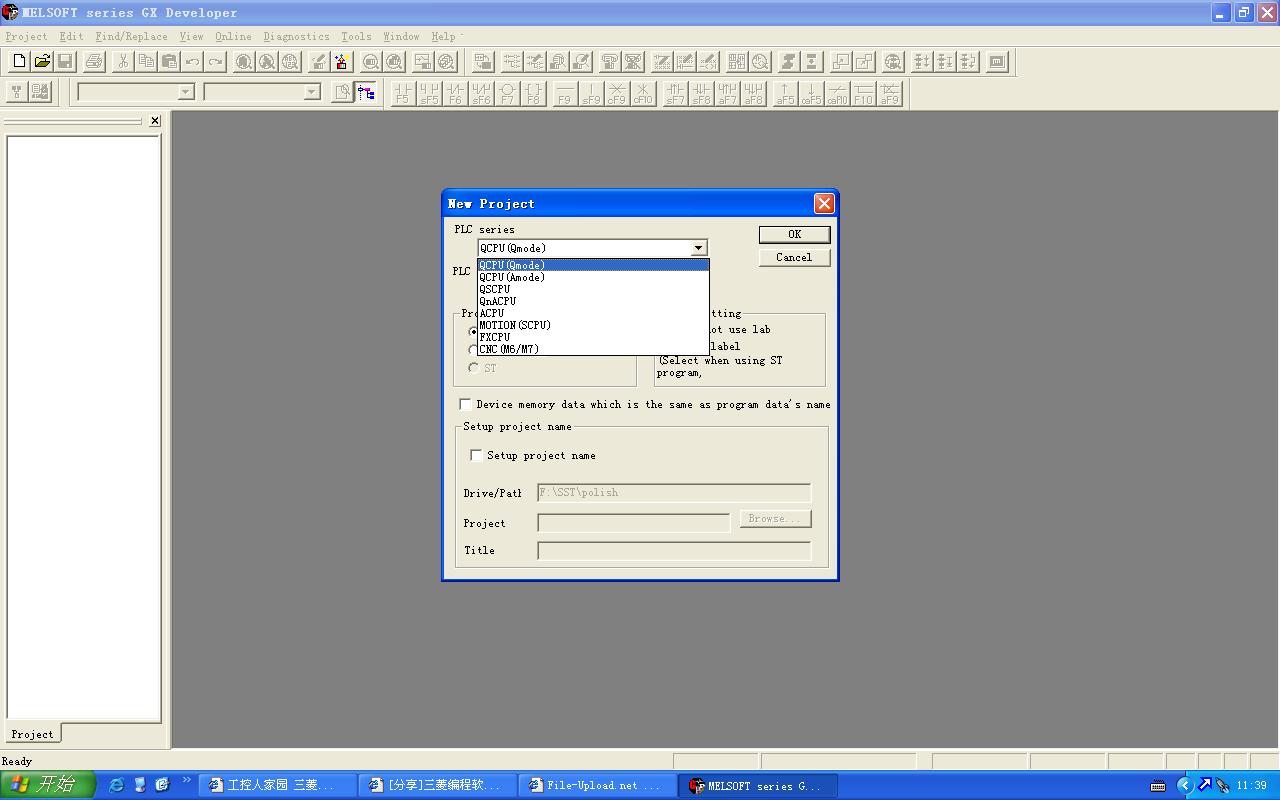Click the Start button on the taskbar
Screen dimensions: 1280x800
(x=47, y=785)
